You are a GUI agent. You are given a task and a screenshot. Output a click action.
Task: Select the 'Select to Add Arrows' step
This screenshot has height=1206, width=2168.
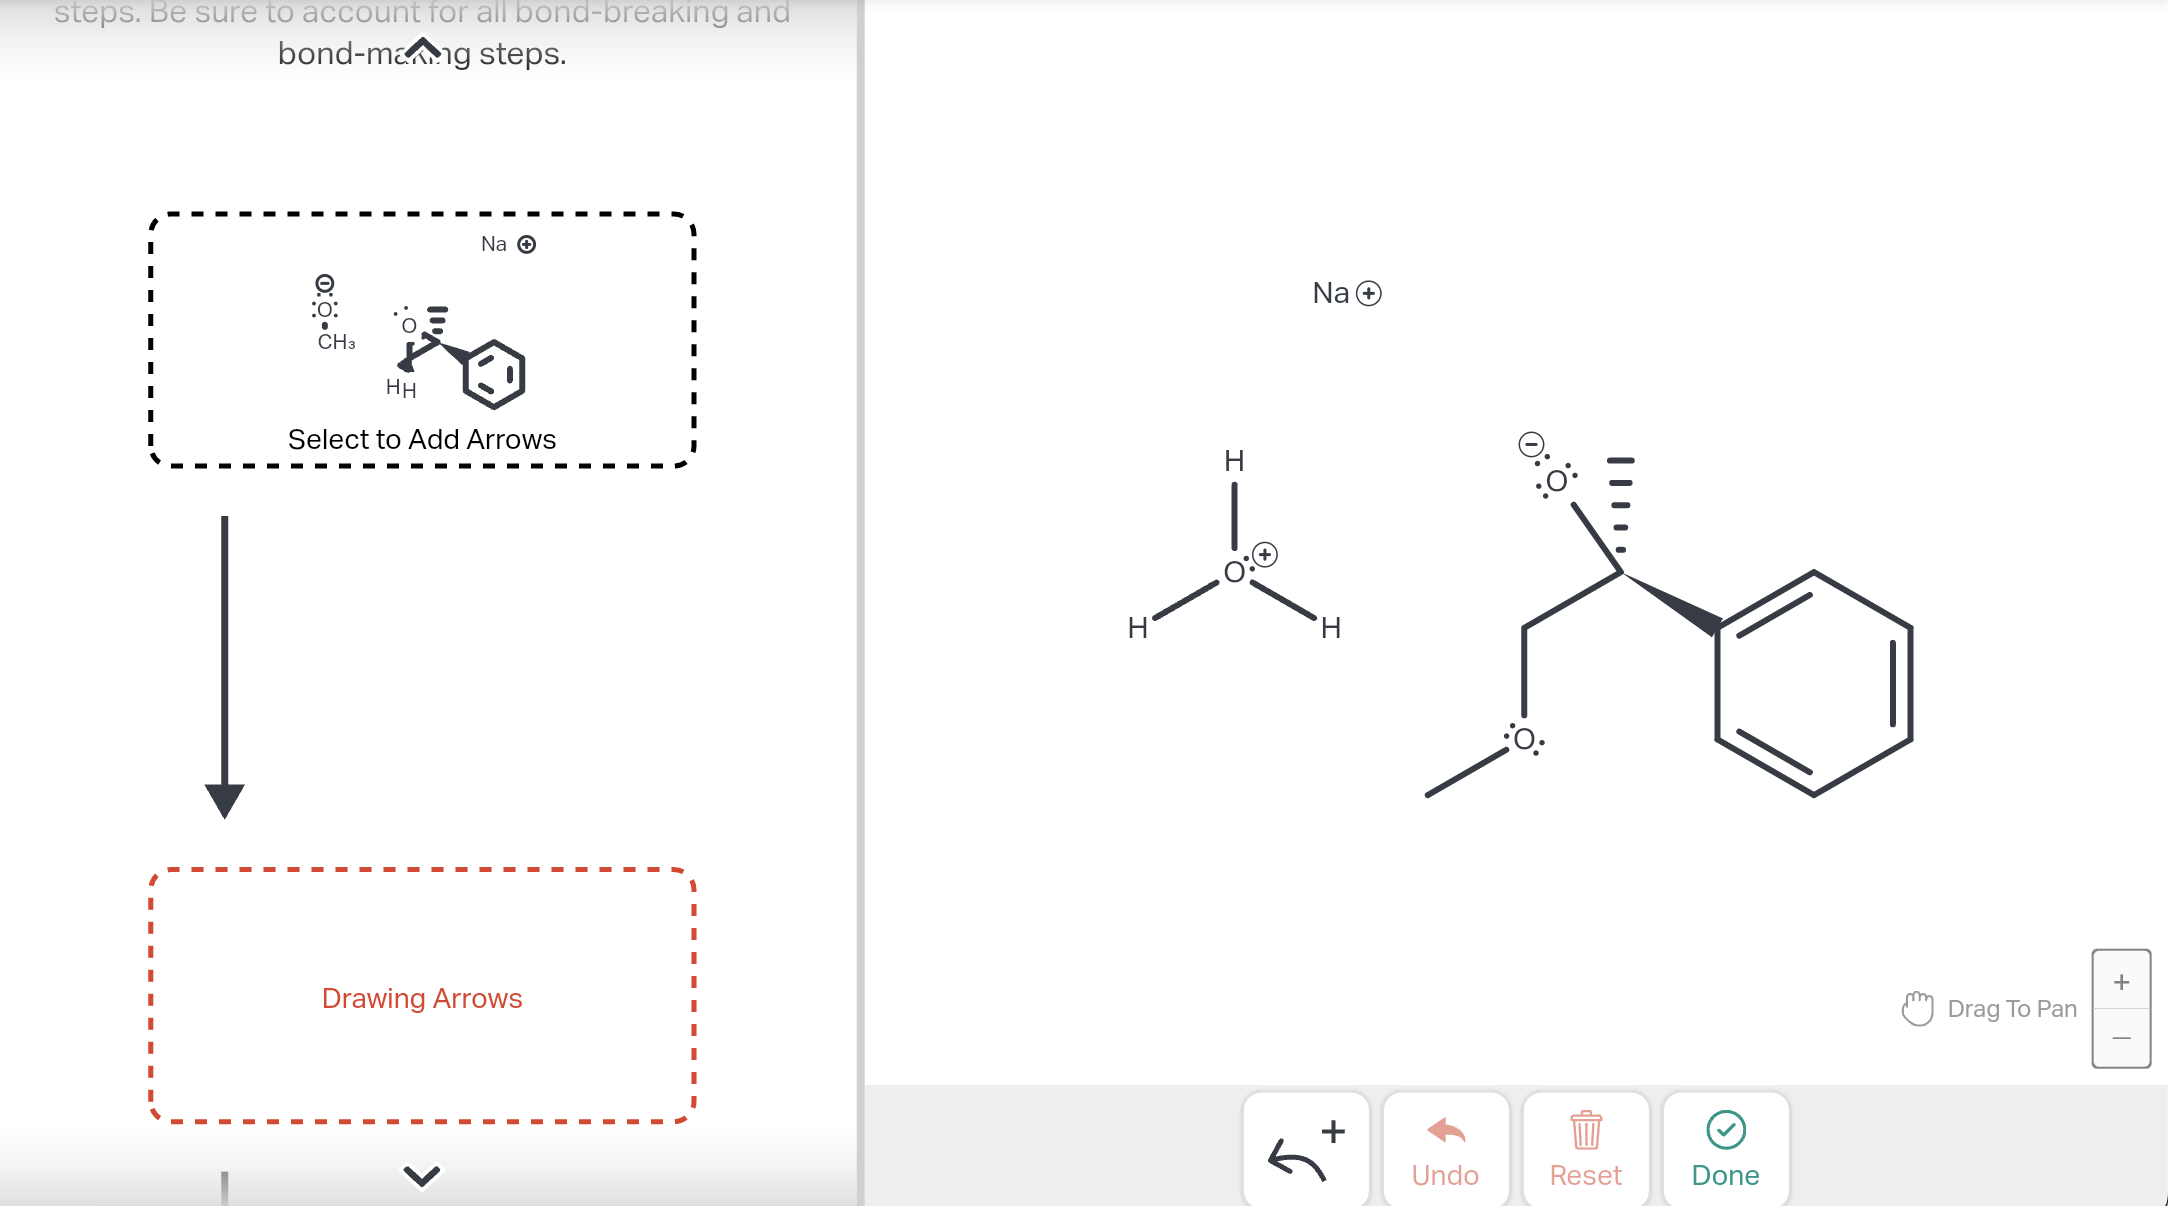(422, 438)
